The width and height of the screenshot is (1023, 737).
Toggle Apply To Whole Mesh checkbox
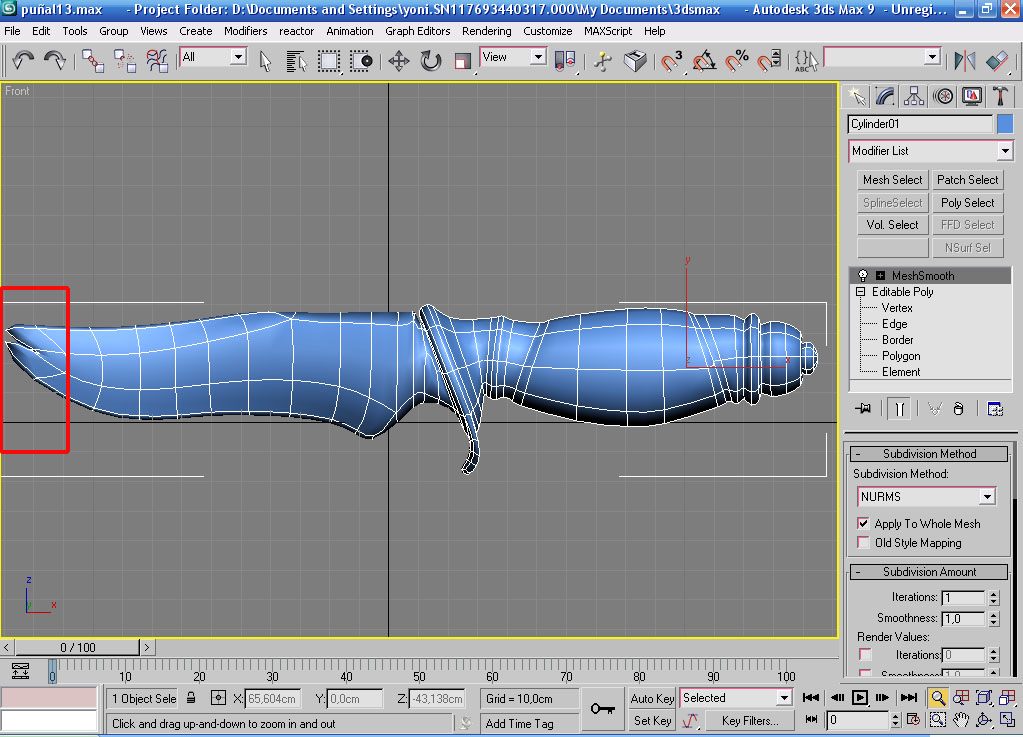(864, 523)
